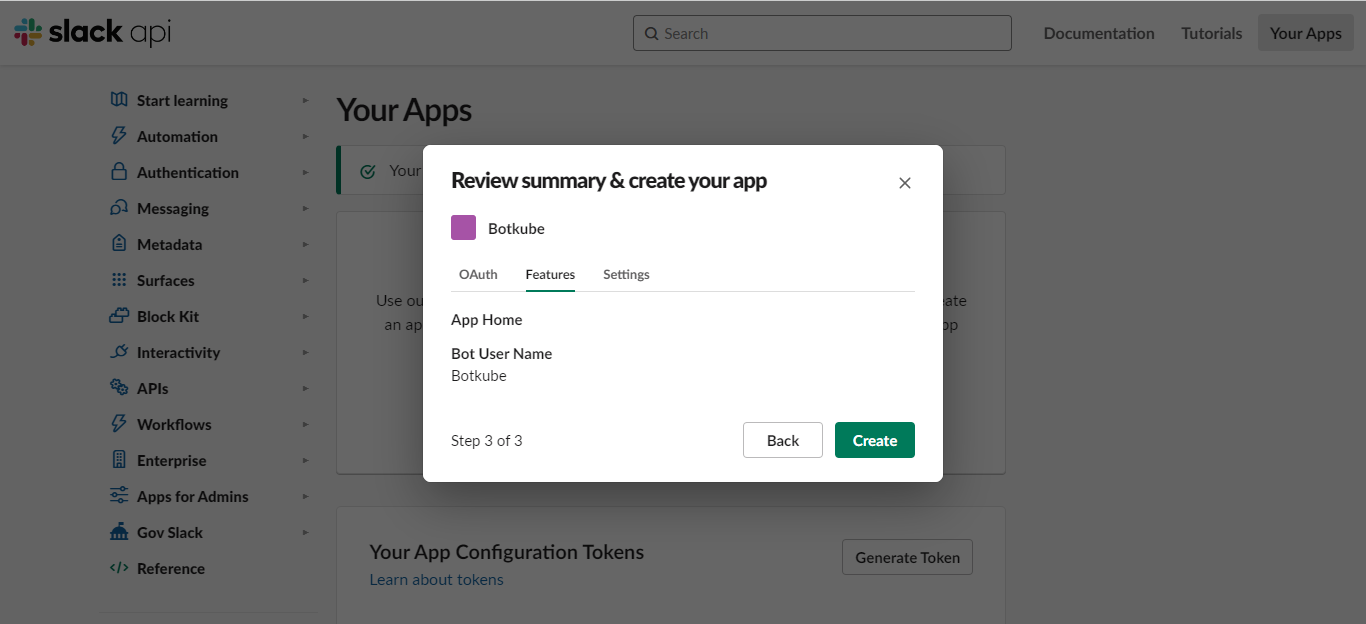Expand the Enterprise section arrow
The image size is (1366, 624).
(306, 460)
